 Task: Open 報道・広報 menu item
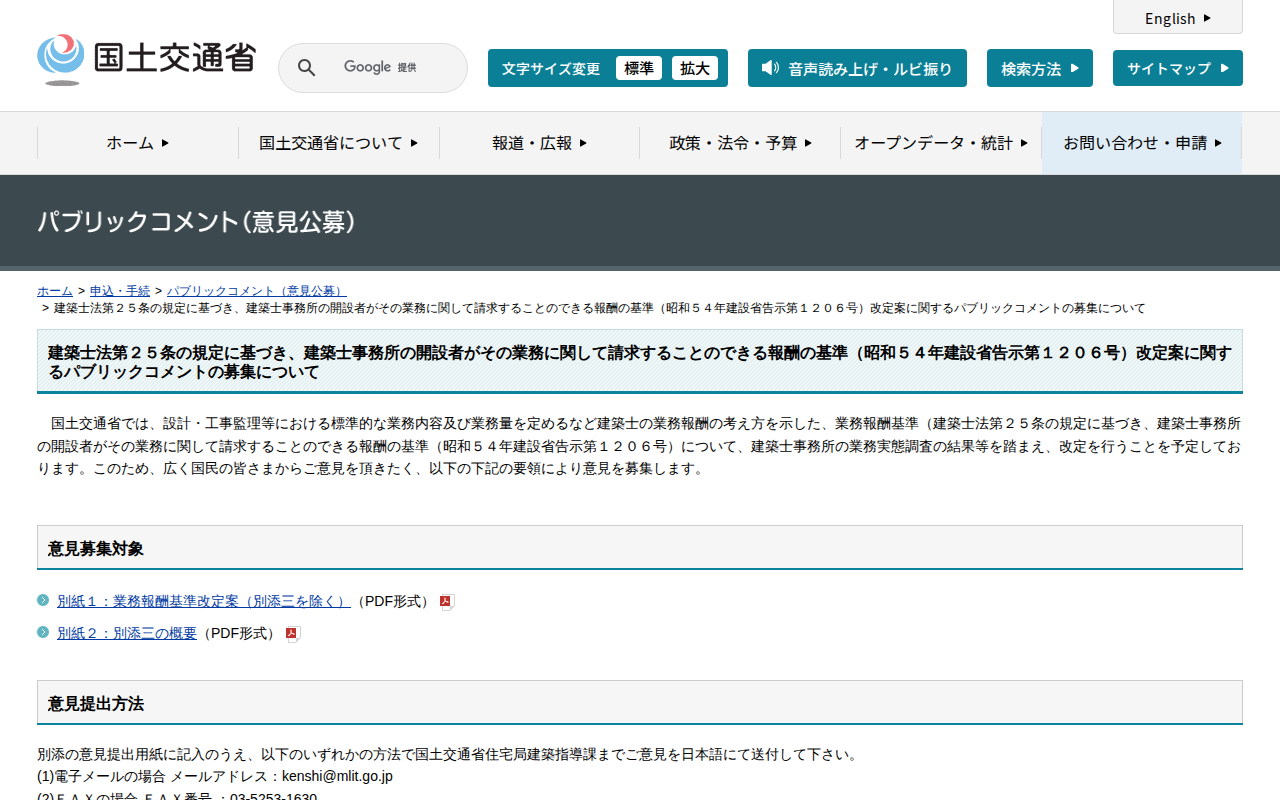pos(539,143)
